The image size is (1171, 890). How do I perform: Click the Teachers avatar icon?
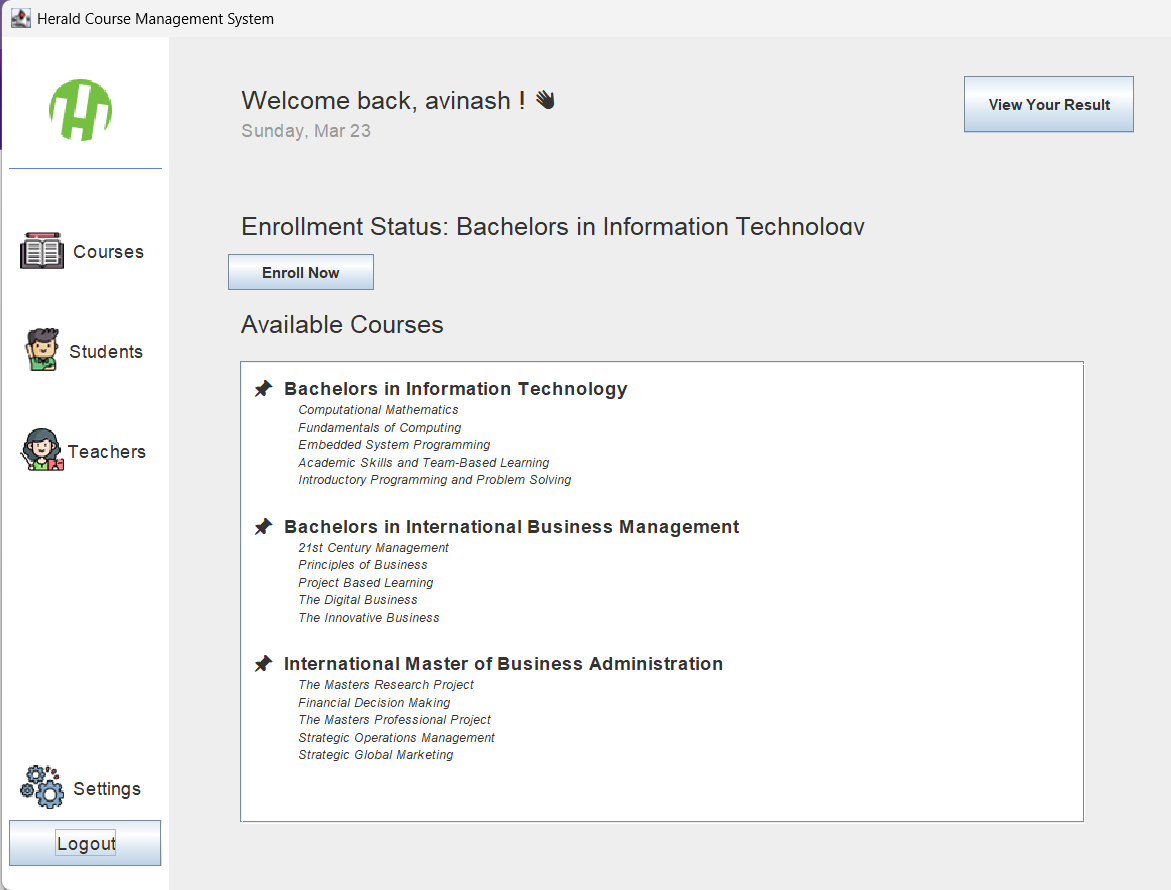point(40,450)
